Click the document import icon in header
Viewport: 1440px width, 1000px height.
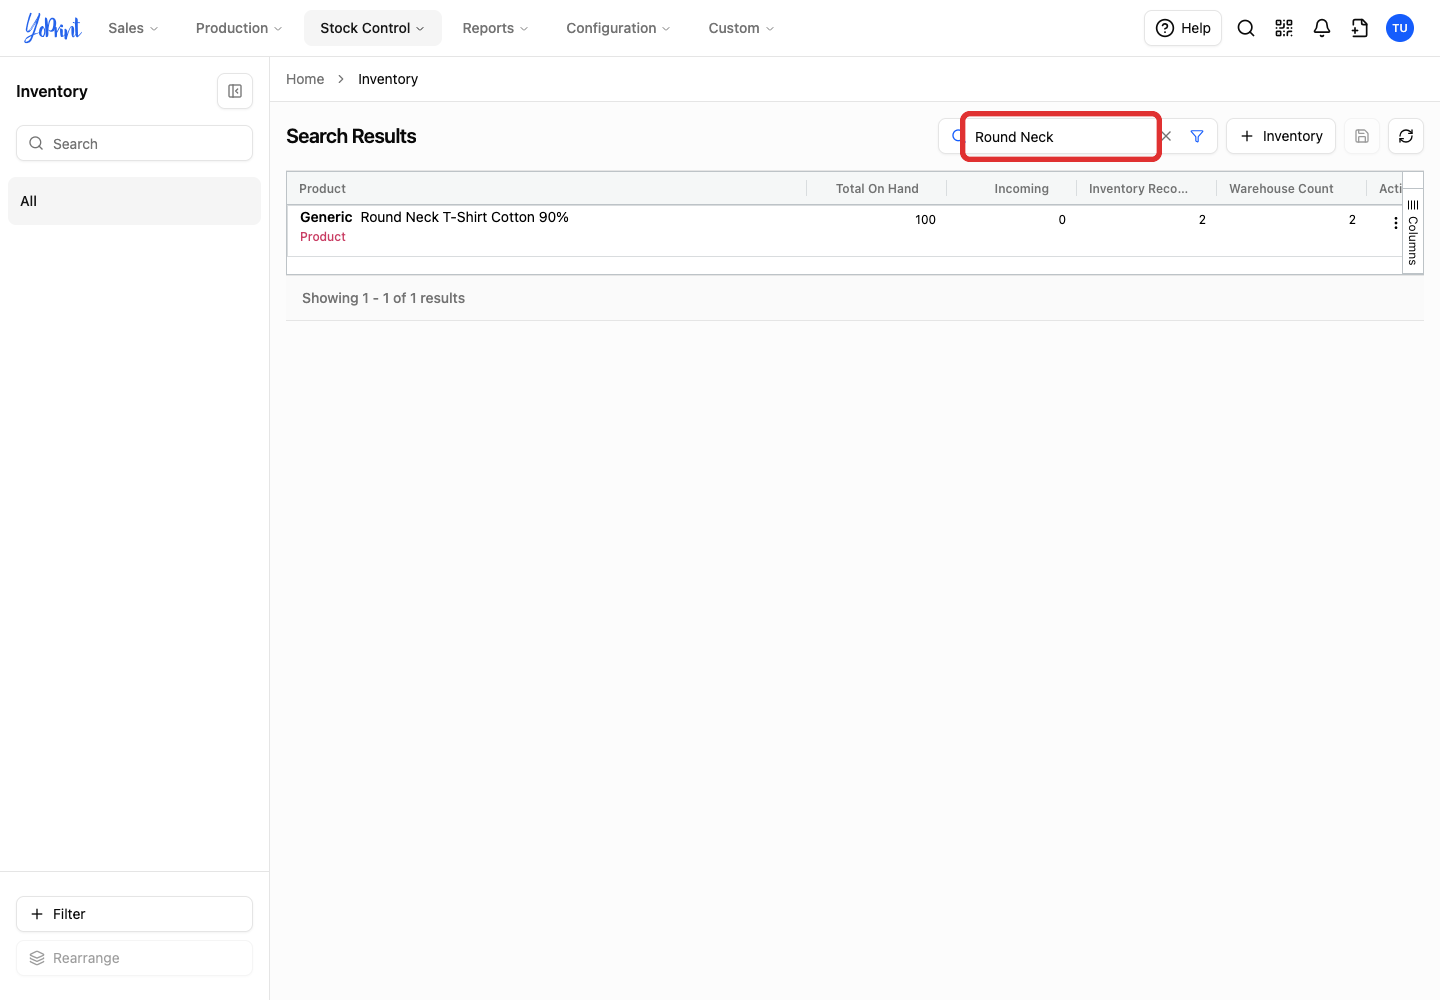click(1360, 28)
